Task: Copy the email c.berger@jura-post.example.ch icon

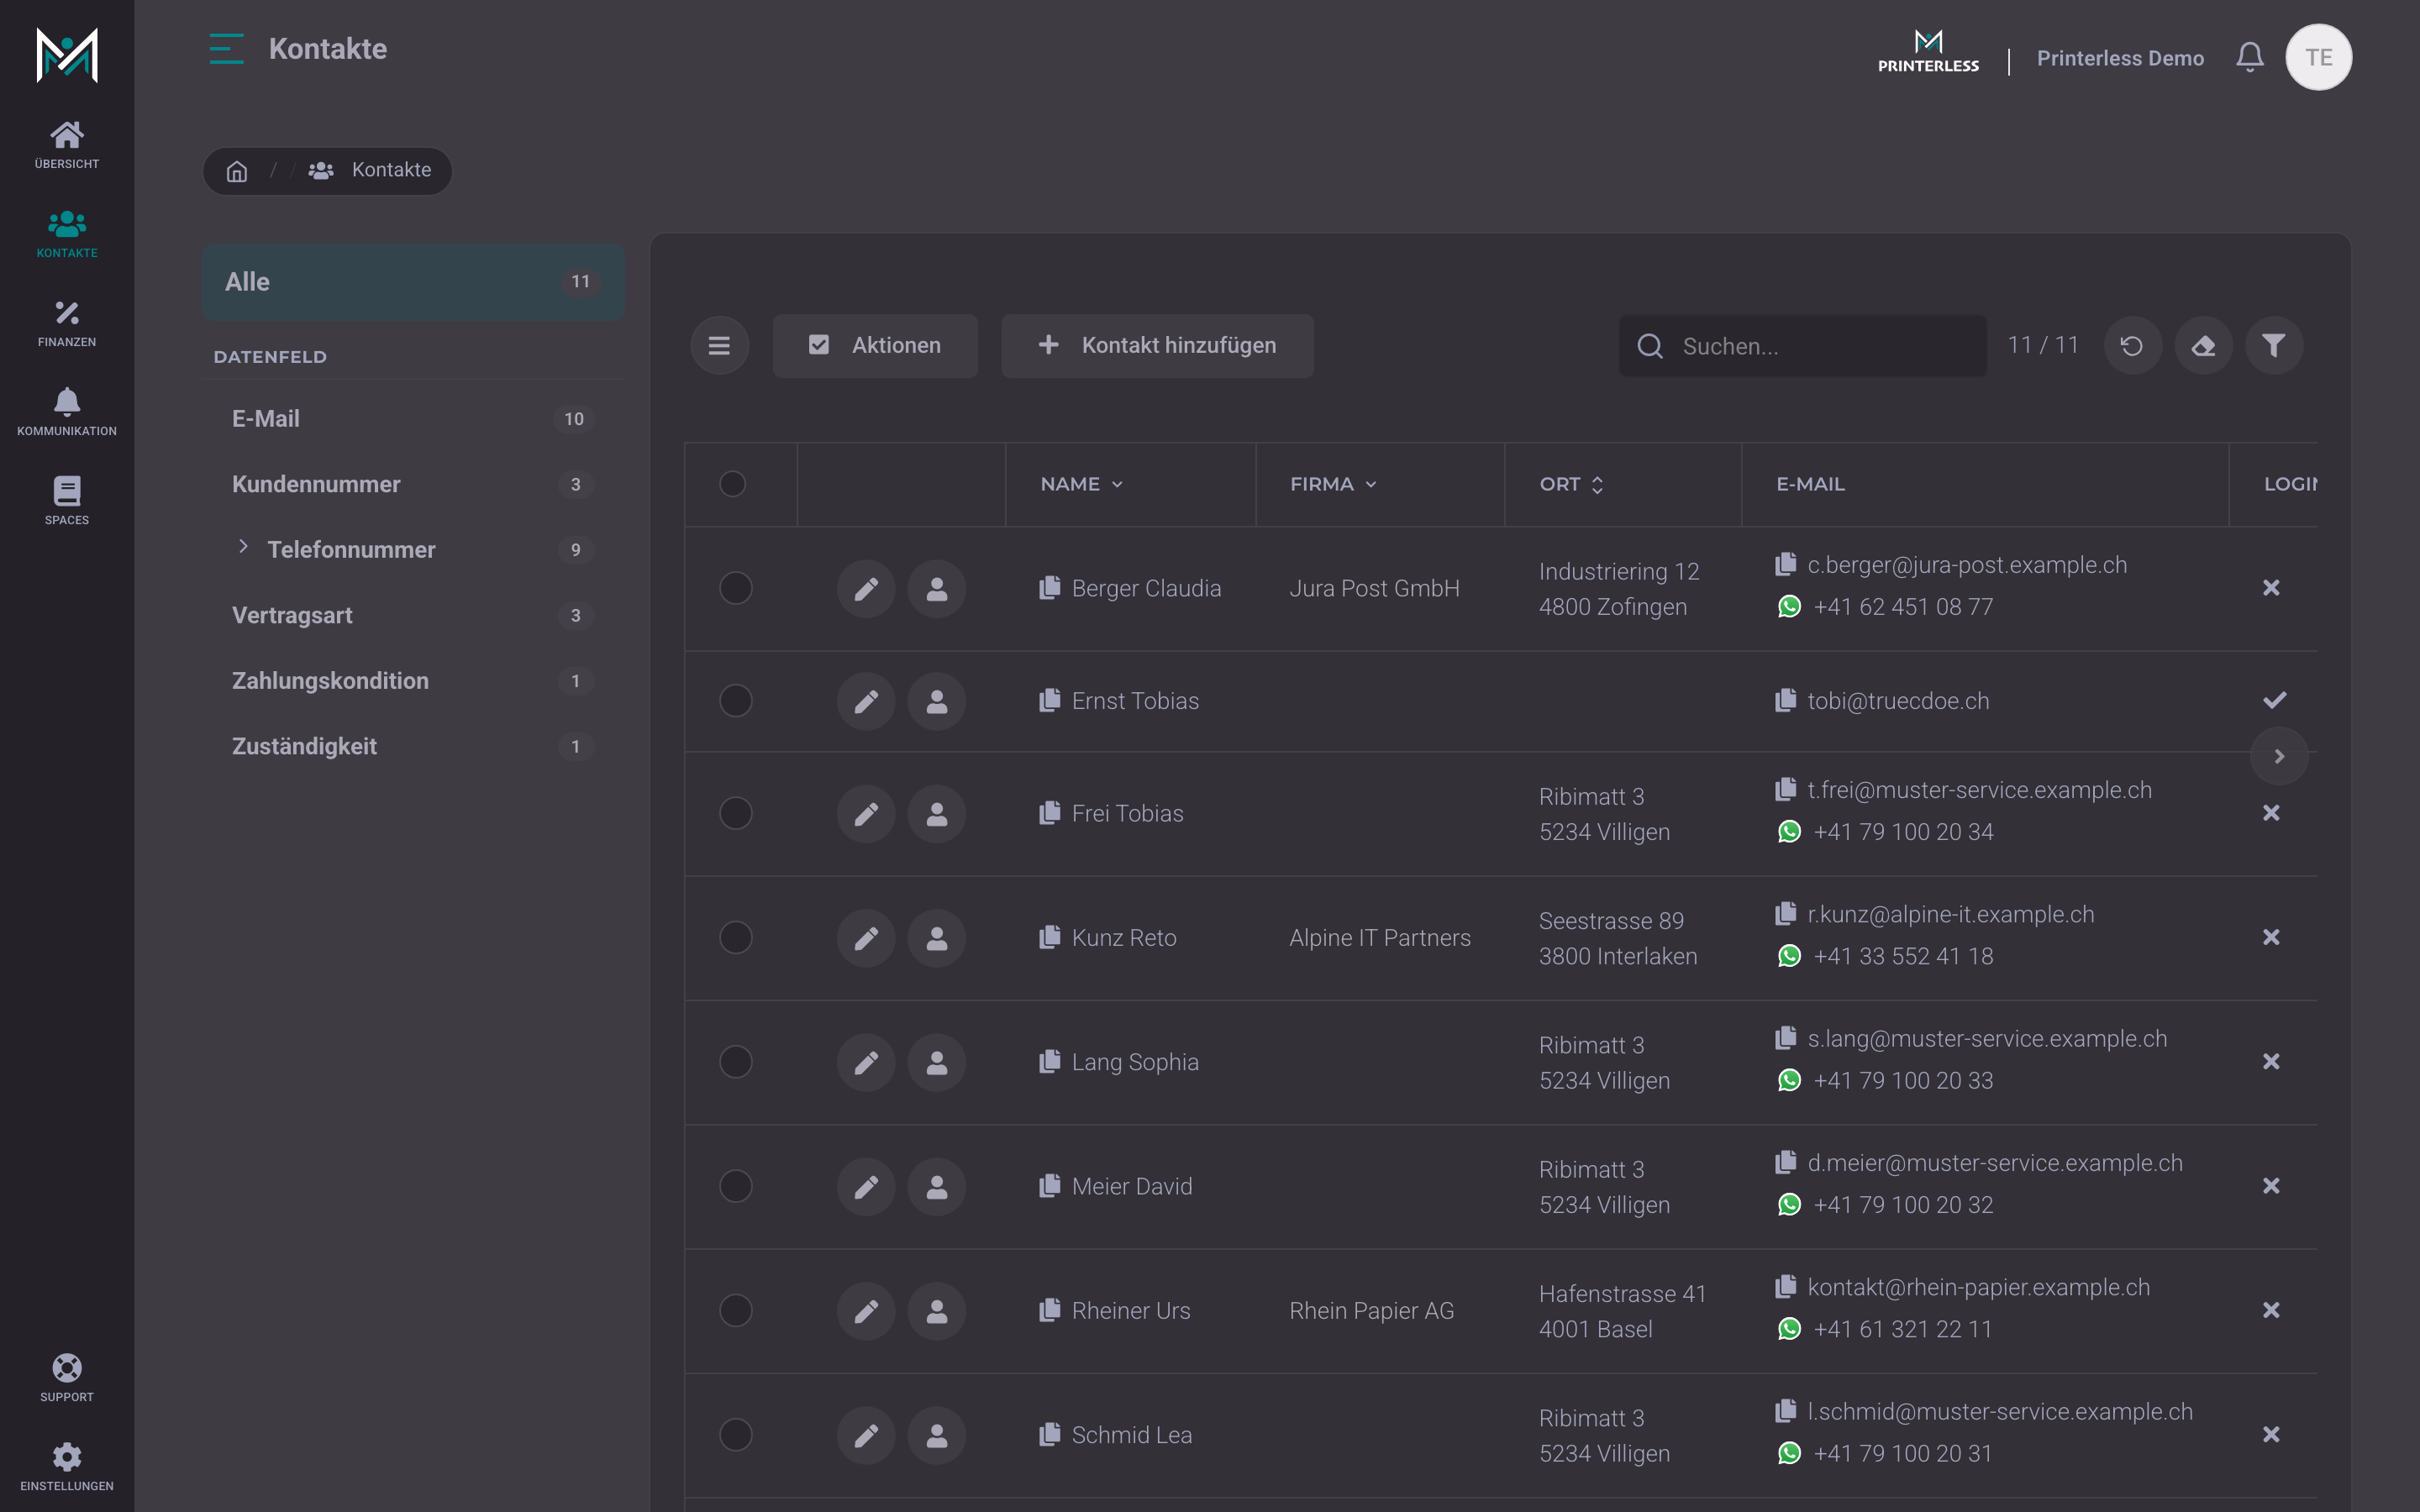Action: point(1786,564)
